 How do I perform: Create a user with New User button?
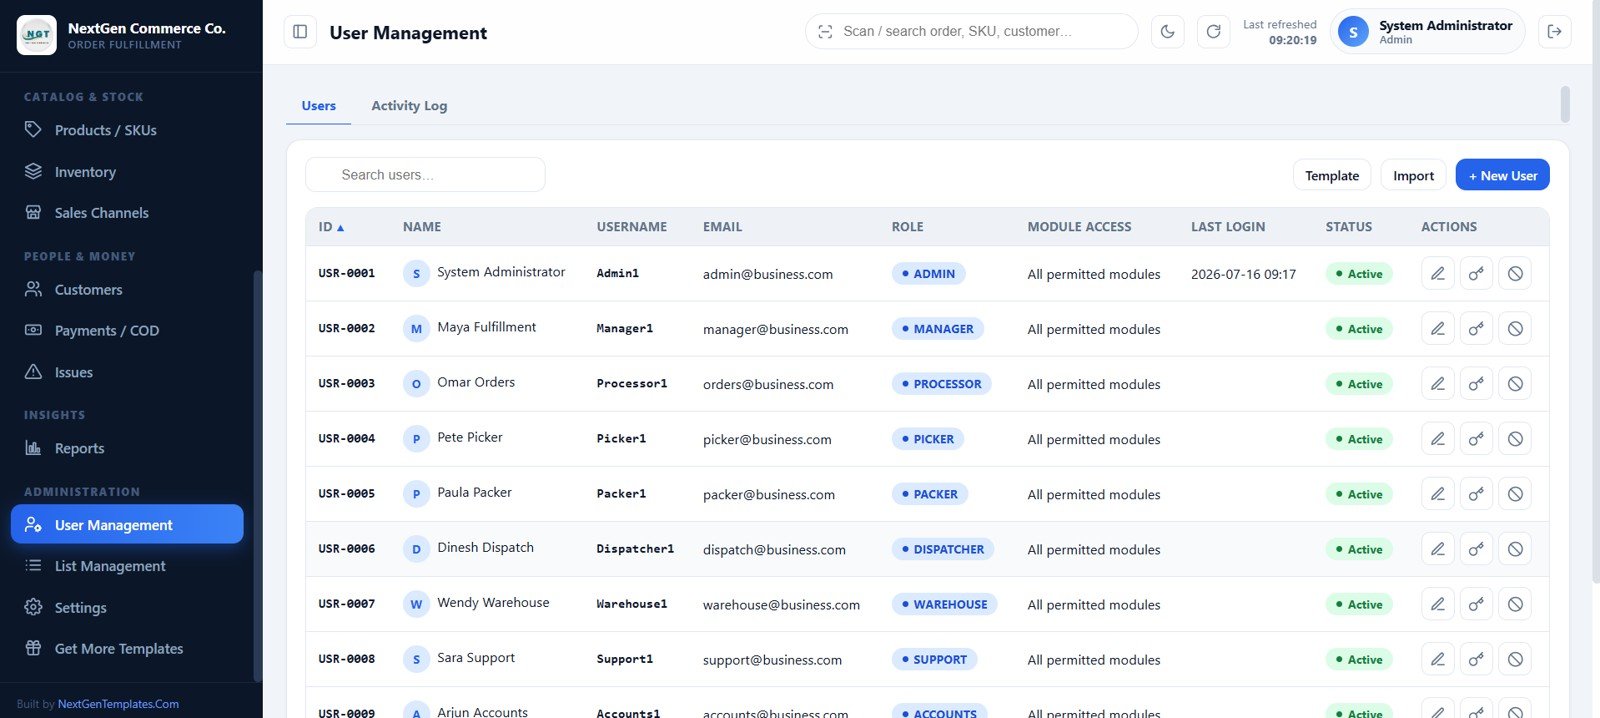(1502, 175)
